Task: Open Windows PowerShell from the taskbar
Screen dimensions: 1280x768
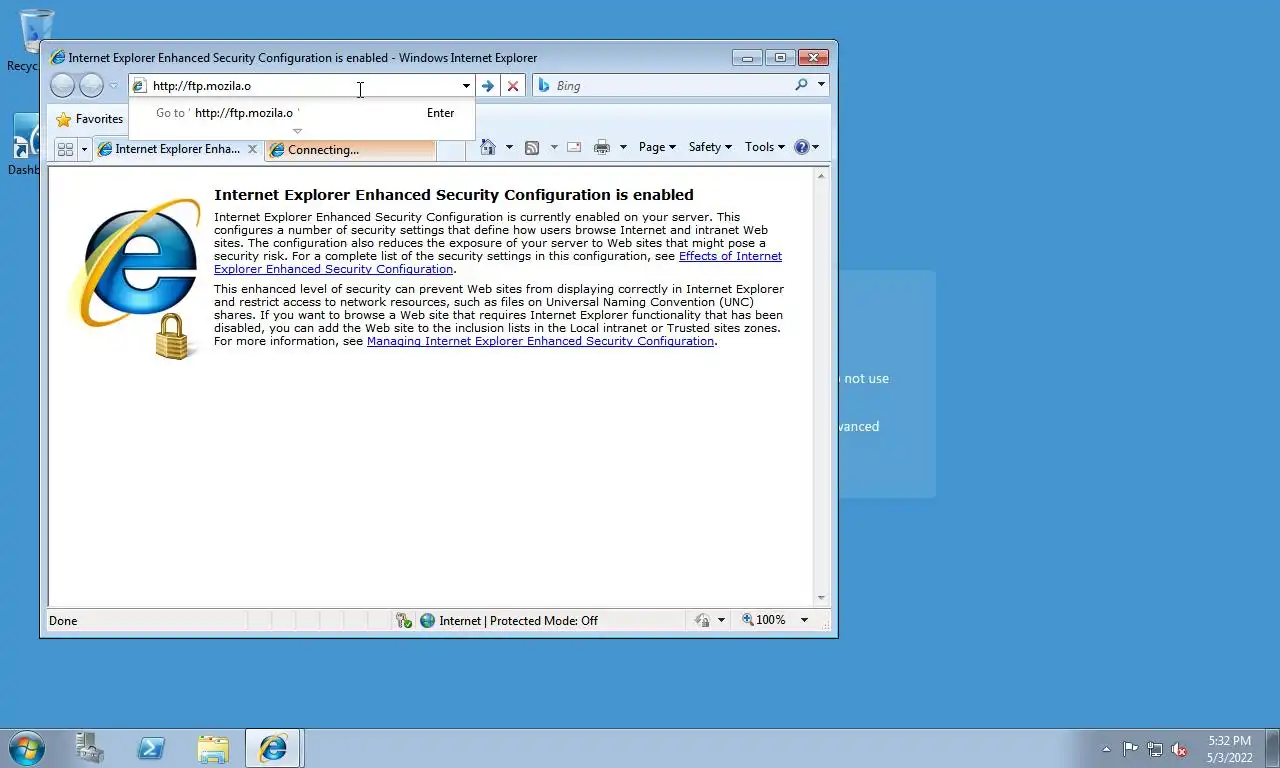Action: [x=151, y=748]
